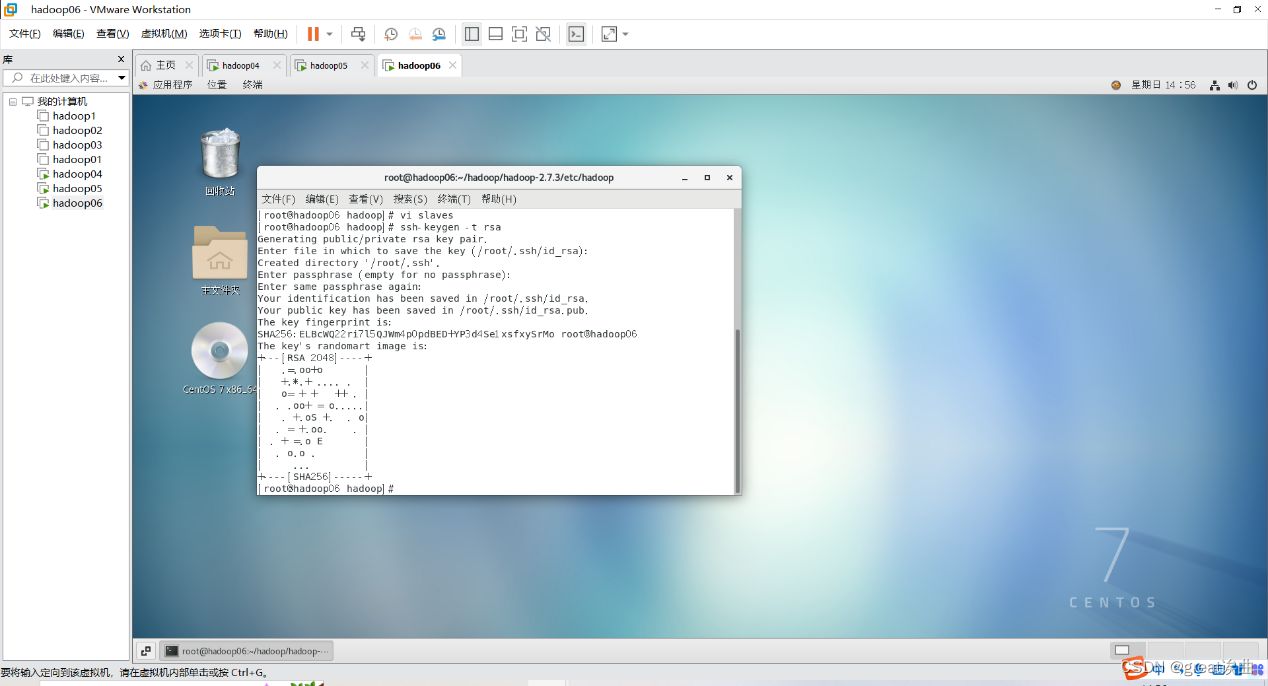Open the library search dropdown arrow
Image resolution: width=1268 pixels, height=686 pixels.
coord(122,78)
